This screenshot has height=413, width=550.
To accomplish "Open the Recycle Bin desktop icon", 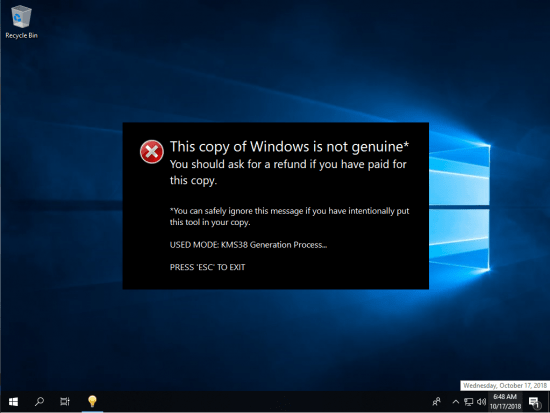I will coord(21,22).
